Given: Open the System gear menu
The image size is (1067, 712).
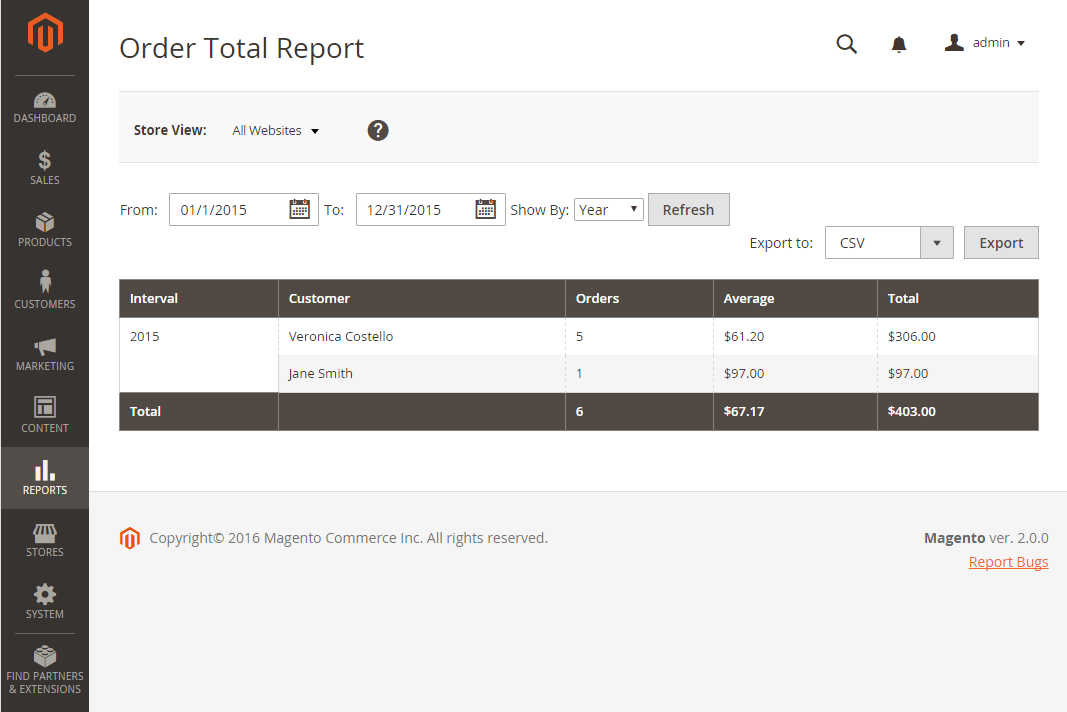Looking at the screenshot, I should 44,601.
